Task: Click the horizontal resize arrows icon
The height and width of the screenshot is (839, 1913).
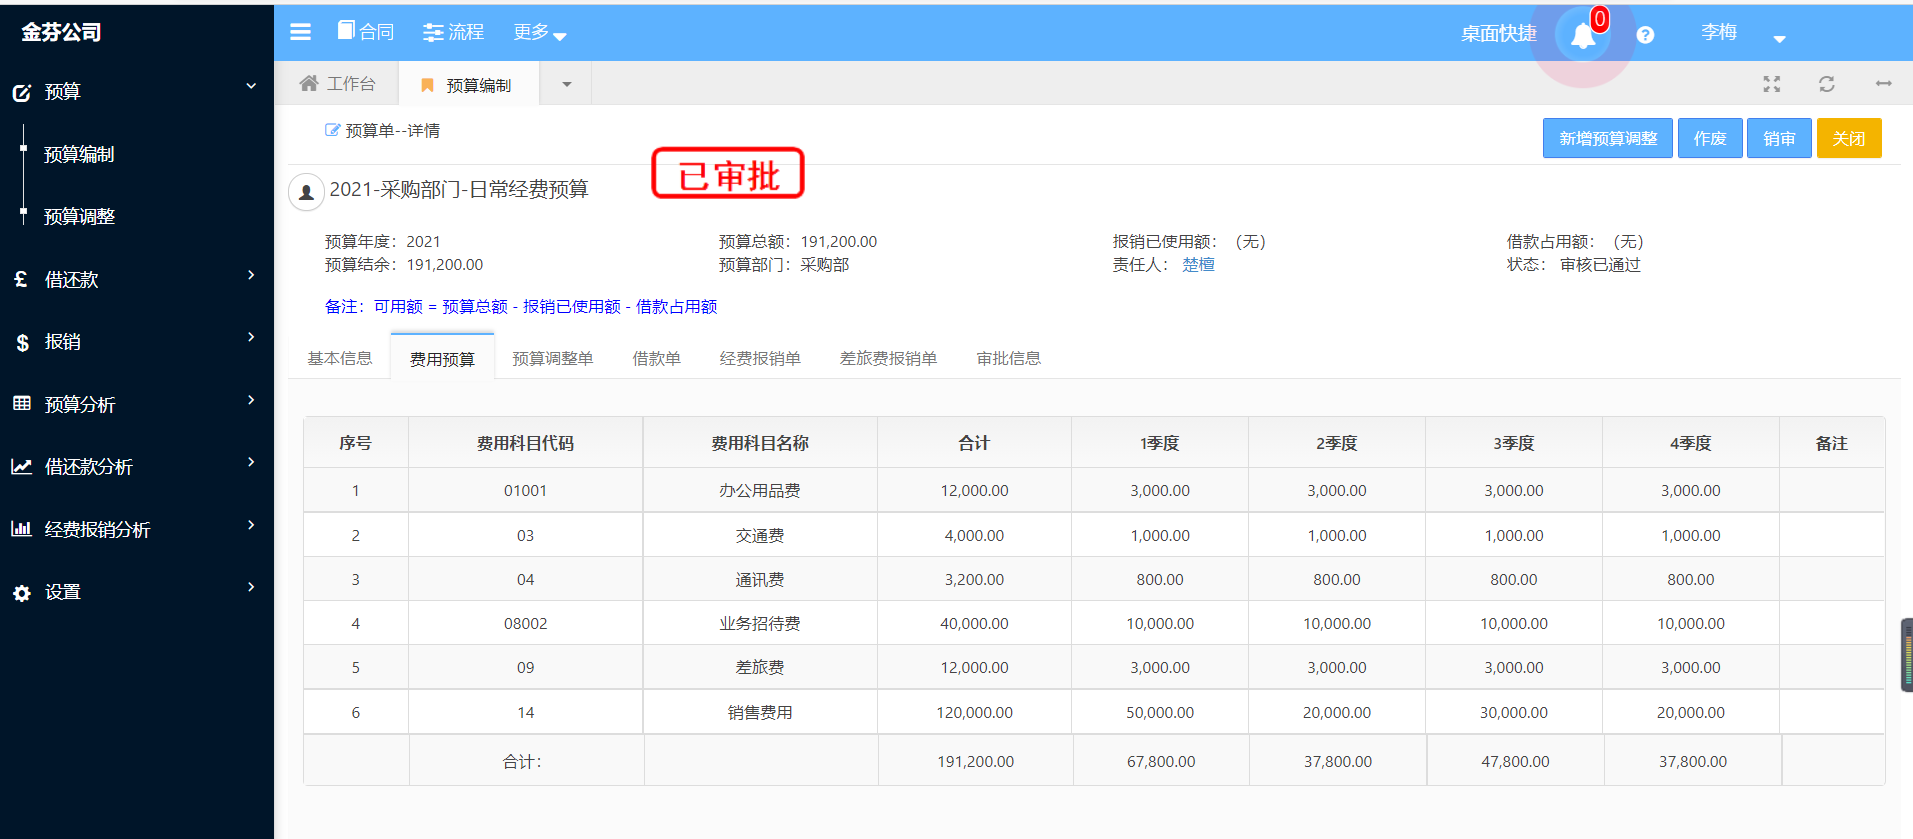Action: [x=1883, y=83]
